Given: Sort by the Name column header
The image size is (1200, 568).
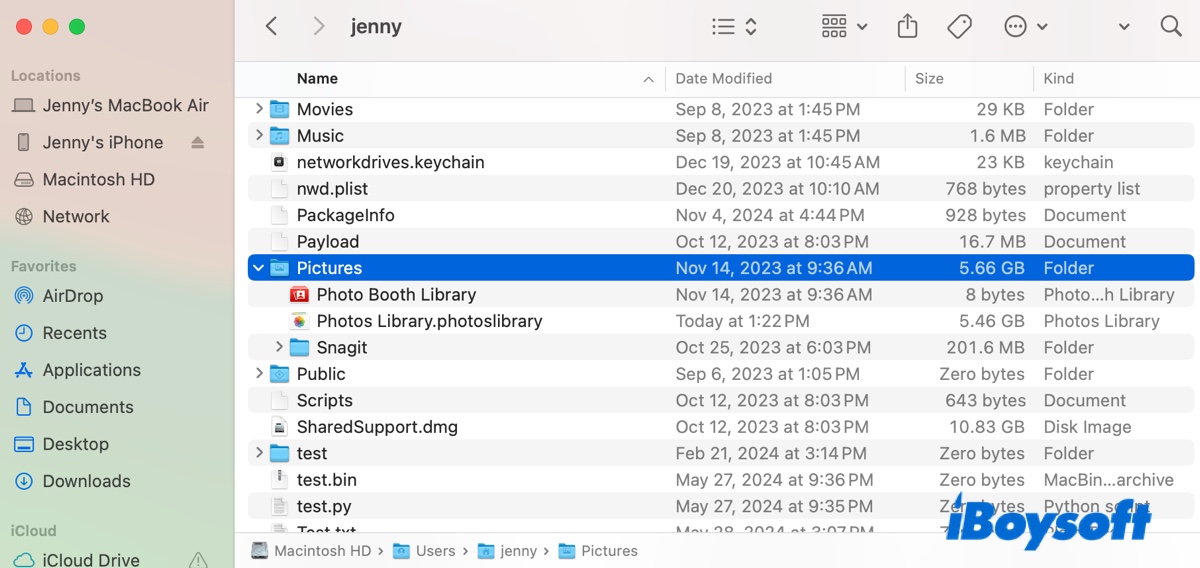Looking at the screenshot, I should [x=317, y=78].
